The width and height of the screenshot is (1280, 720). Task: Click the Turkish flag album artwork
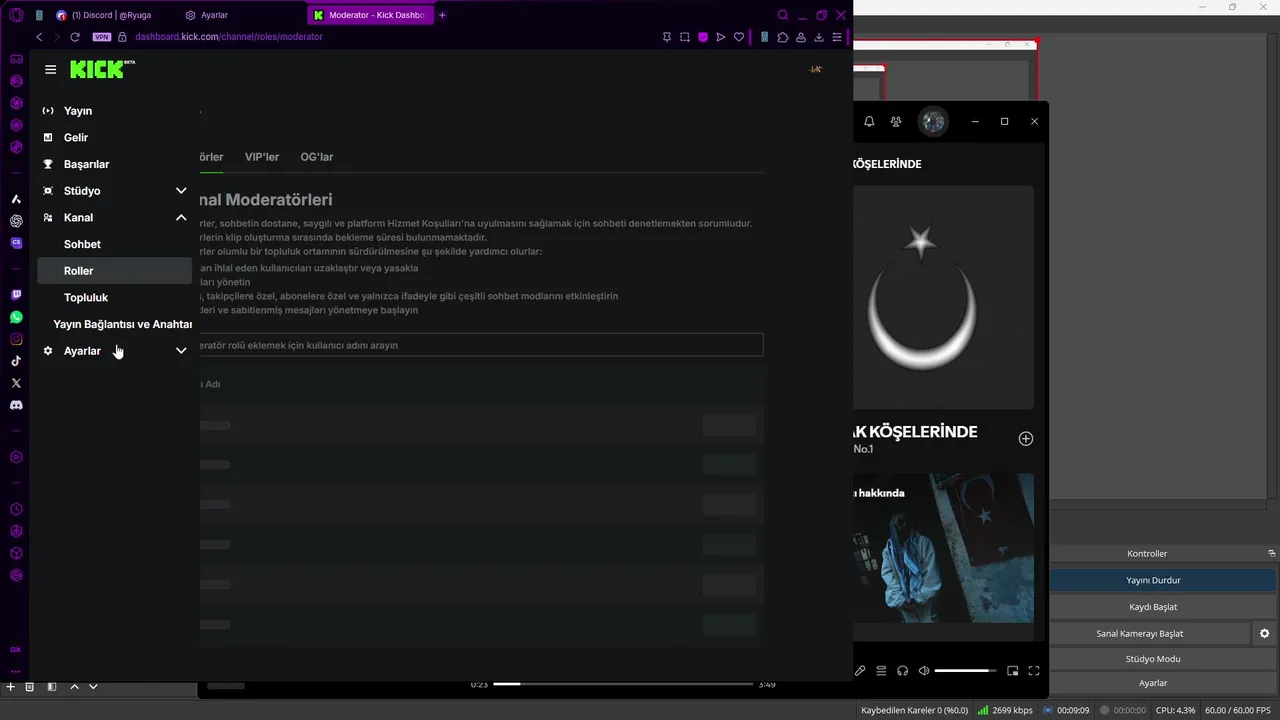coord(943,297)
